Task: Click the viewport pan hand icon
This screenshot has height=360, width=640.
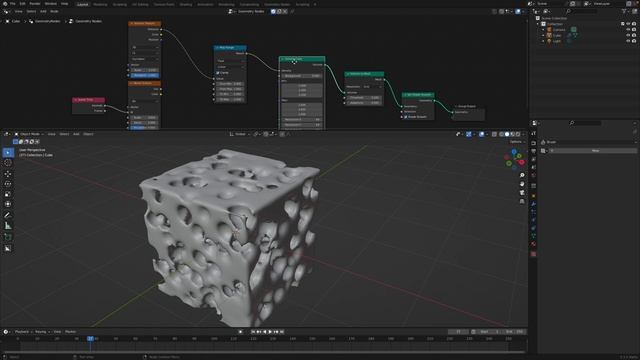Action: 522,184
